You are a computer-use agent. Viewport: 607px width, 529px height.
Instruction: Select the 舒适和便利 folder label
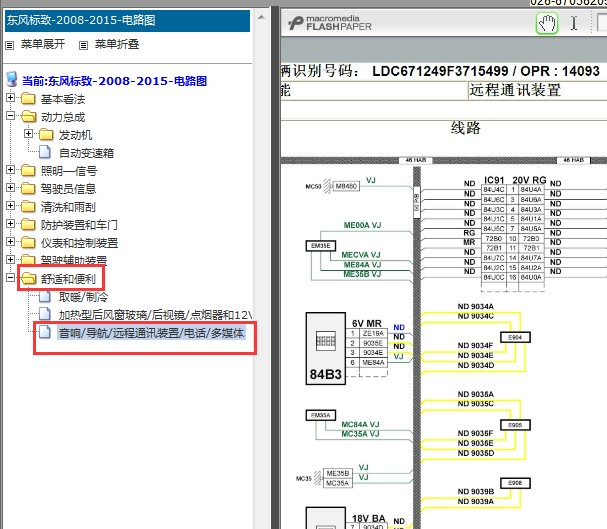point(68,279)
